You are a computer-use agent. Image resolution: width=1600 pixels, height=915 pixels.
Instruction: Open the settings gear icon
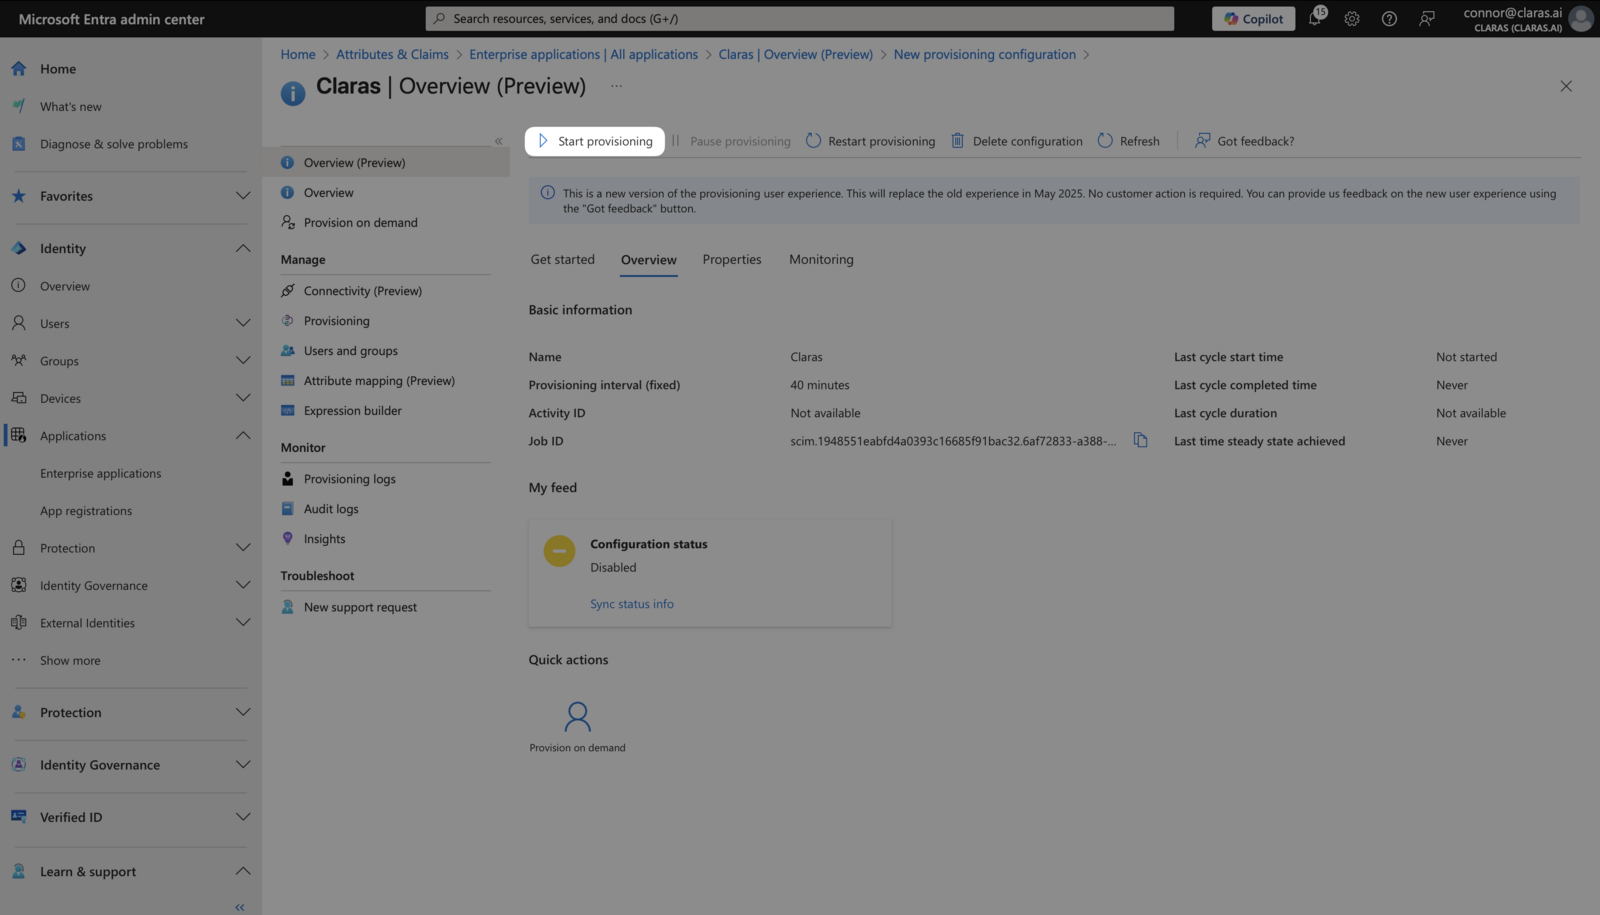click(x=1352, y=18)
